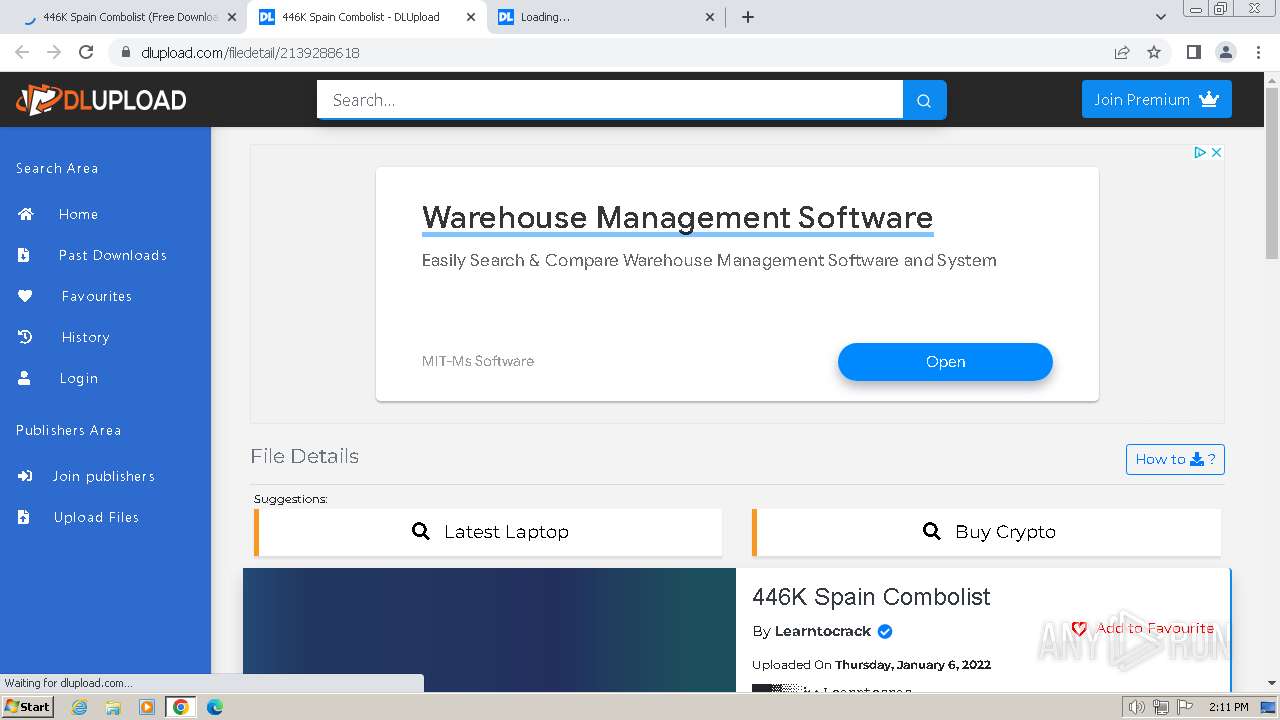Screen dimensions: 1280x720
Task: Open Past Downloads in sidebar
Action: (113, 255)
